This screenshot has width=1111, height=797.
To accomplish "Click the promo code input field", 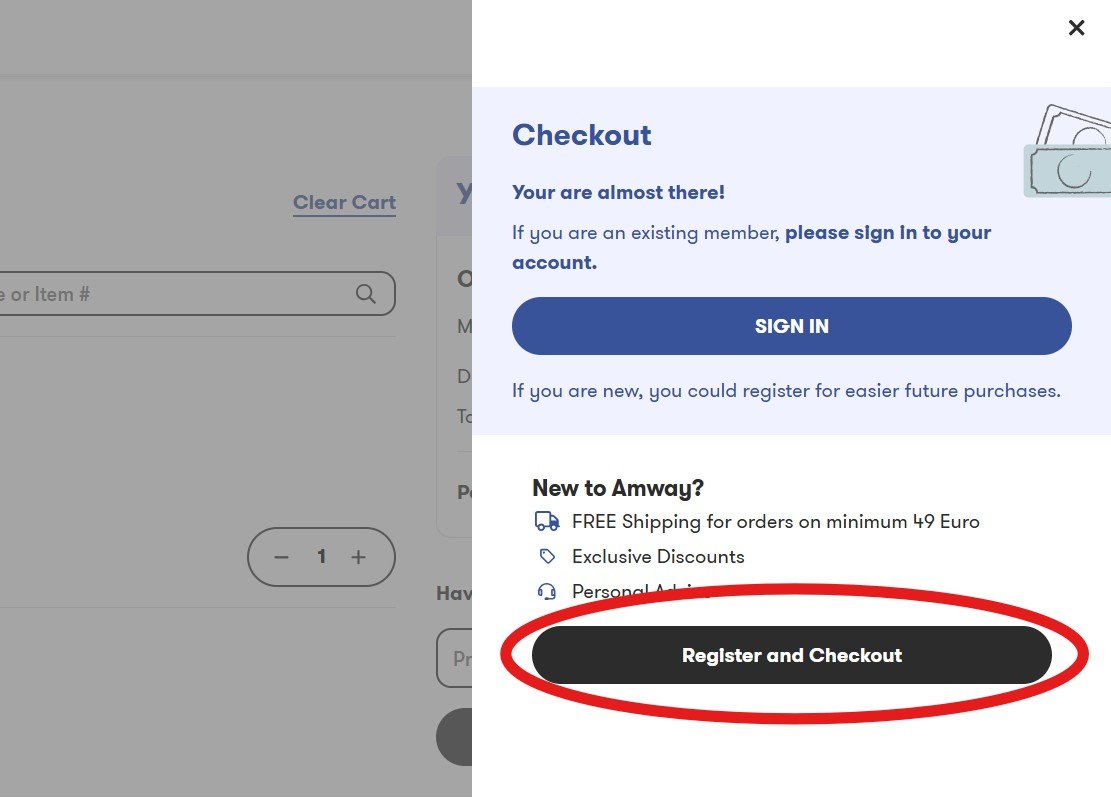I will click(454, 658).
